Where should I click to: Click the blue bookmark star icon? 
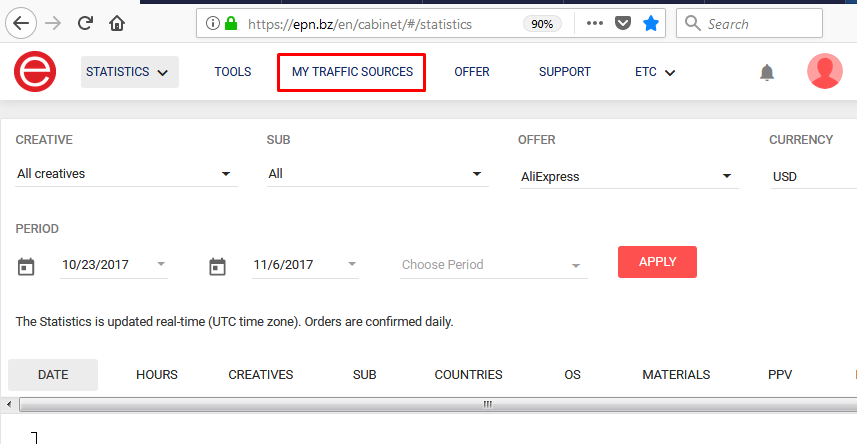(x=650, y=23)
